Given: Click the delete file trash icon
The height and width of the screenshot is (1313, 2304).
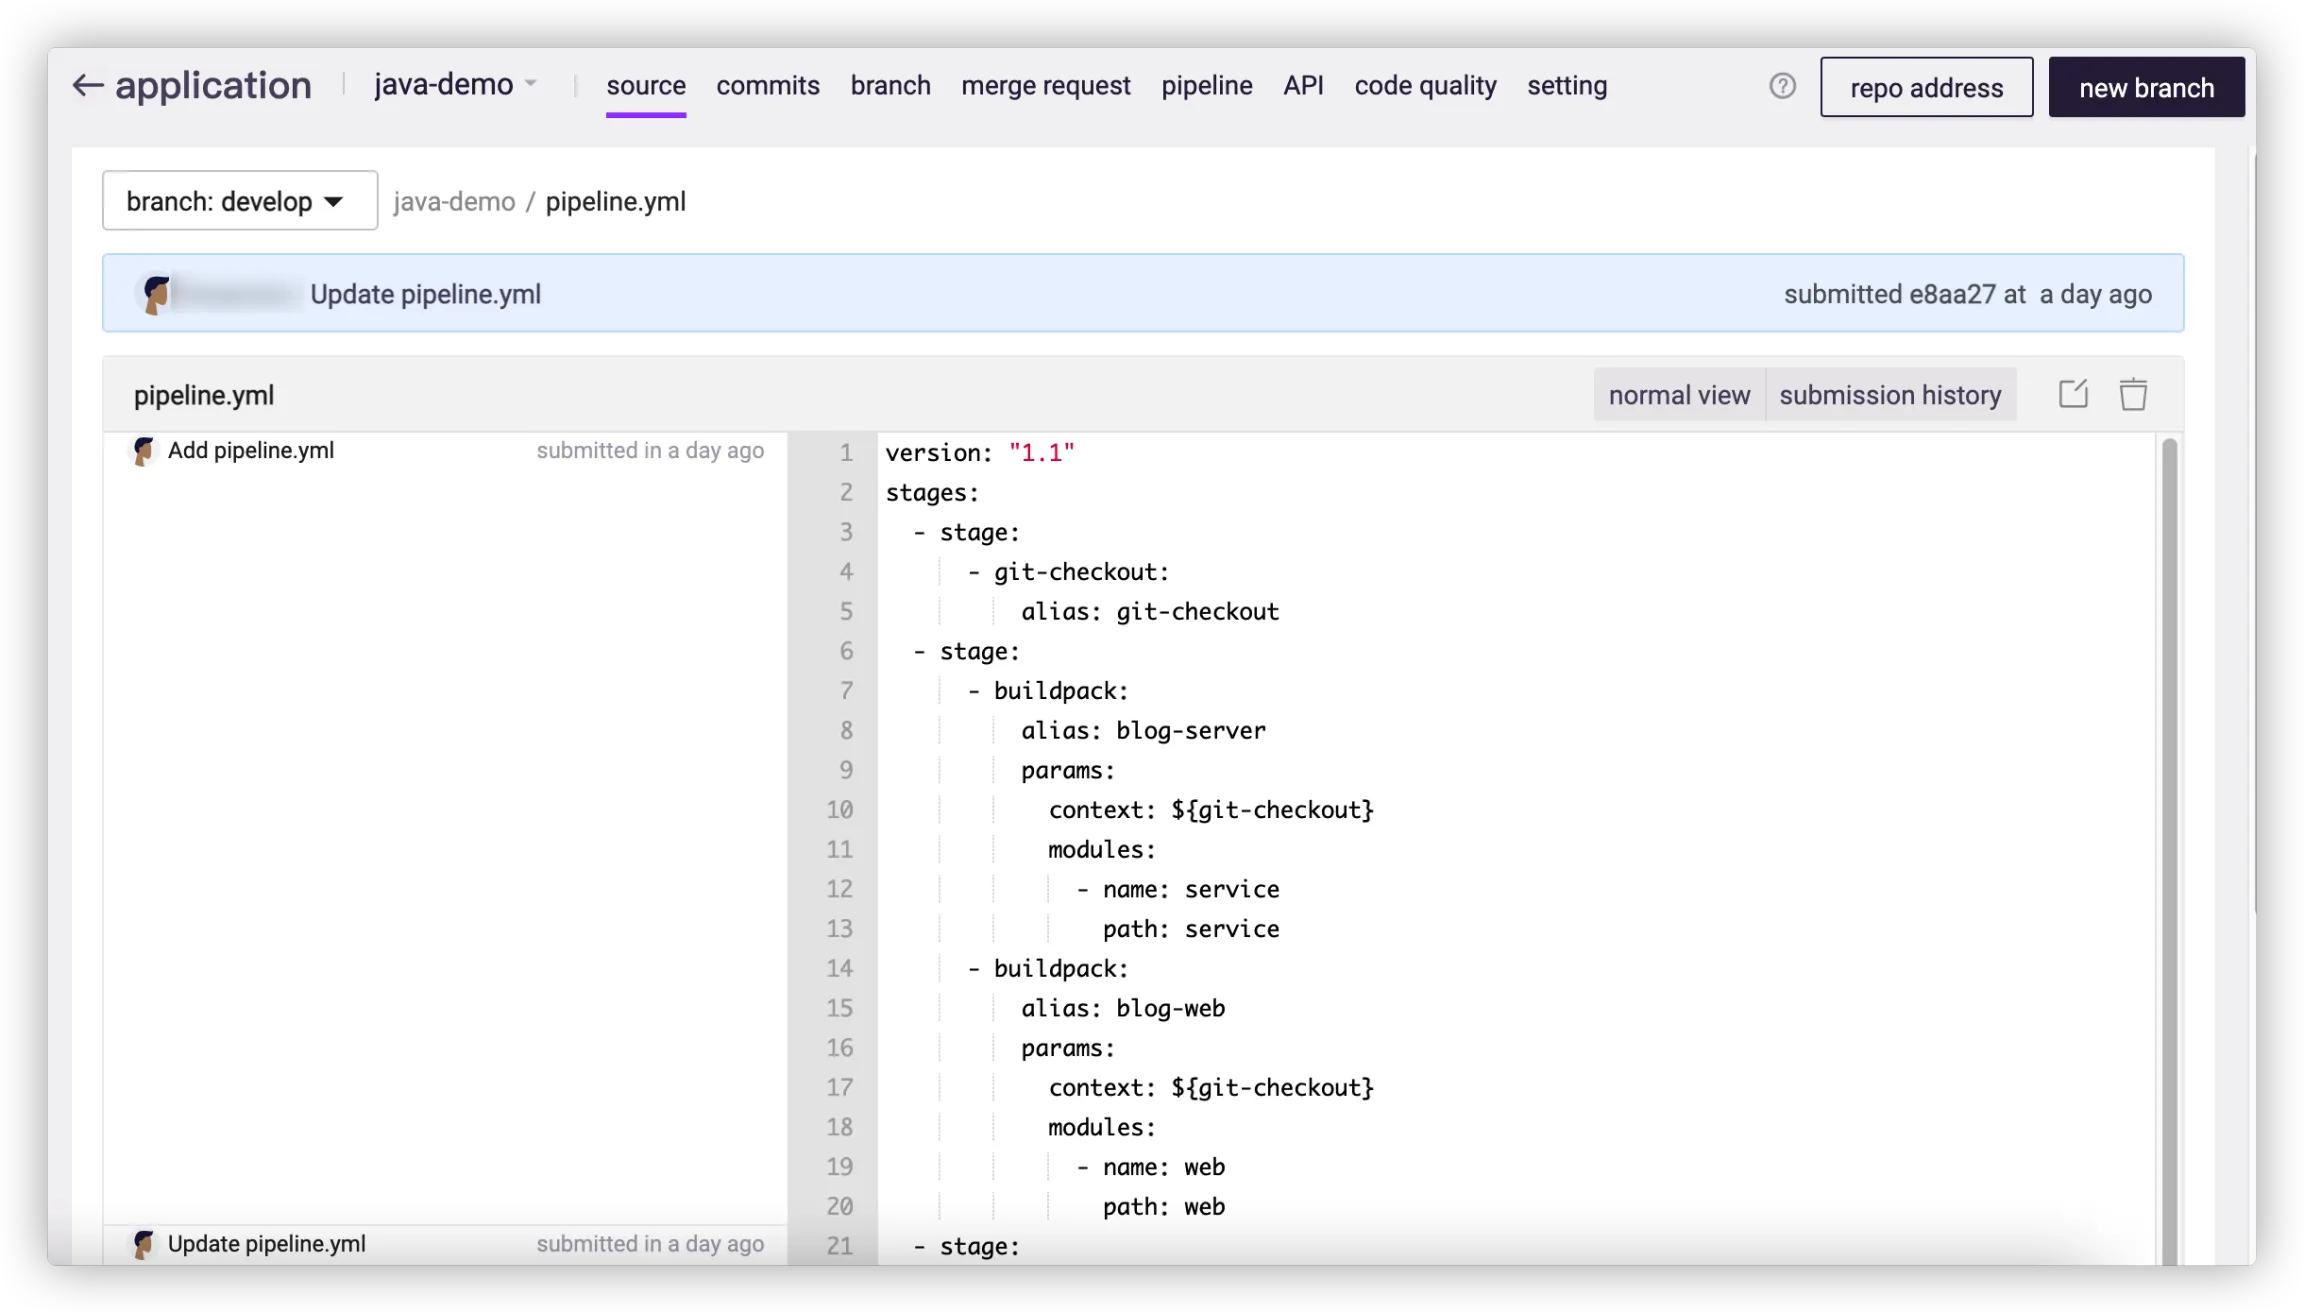Looking at the screenshot, I should 2133,394.
